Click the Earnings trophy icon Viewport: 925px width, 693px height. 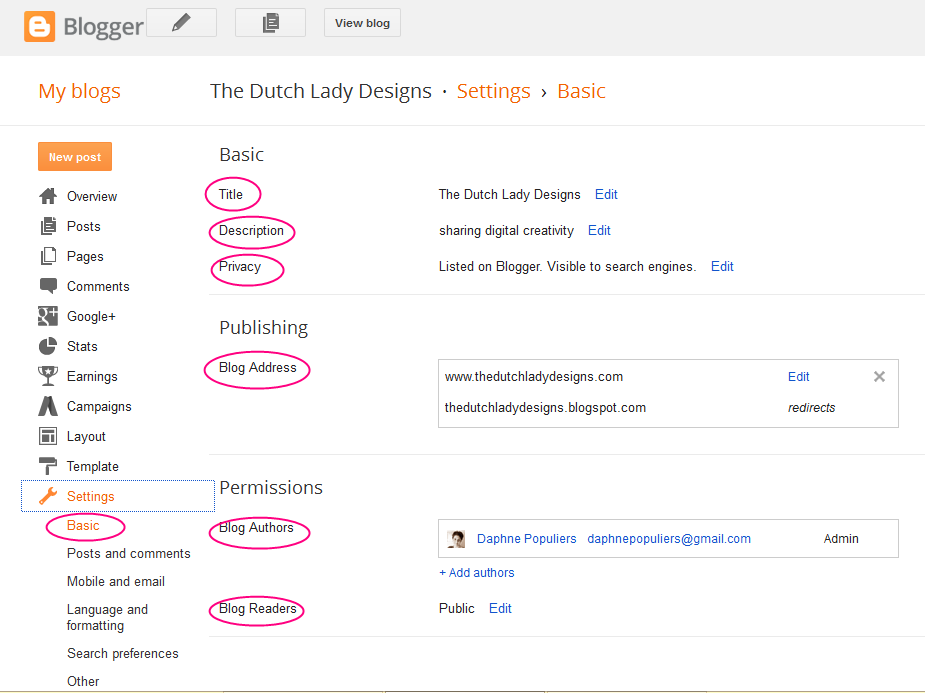(x=48, y=376)
